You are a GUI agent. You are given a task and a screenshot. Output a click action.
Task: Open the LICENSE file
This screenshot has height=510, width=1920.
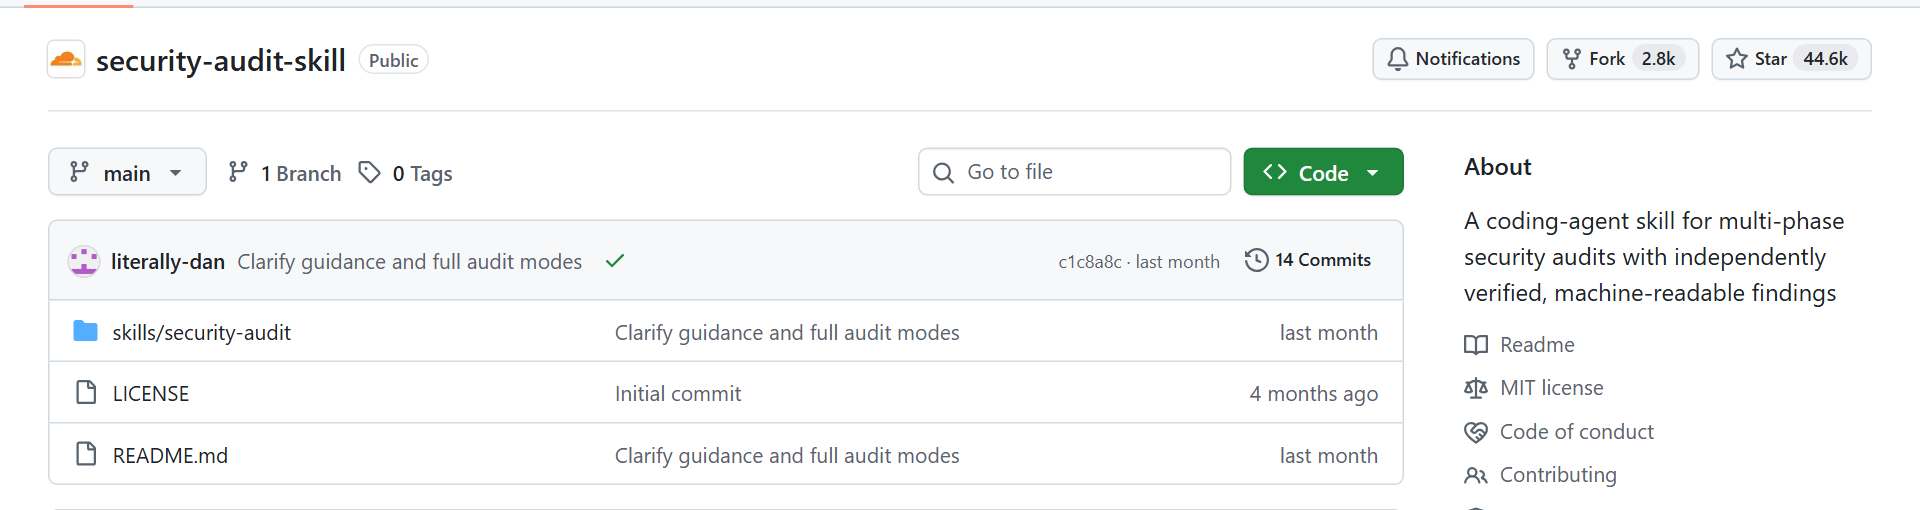[151, 393]
